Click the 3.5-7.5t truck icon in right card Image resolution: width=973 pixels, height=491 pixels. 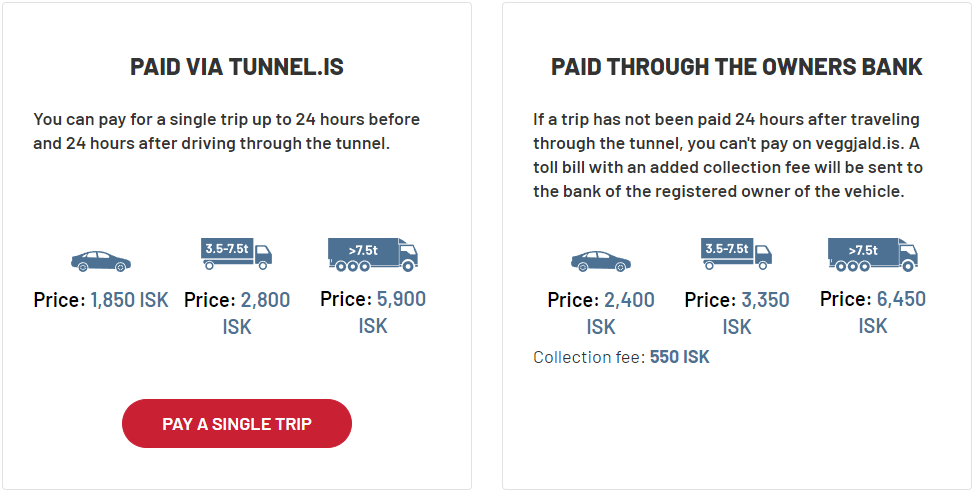tap(737, 254)
